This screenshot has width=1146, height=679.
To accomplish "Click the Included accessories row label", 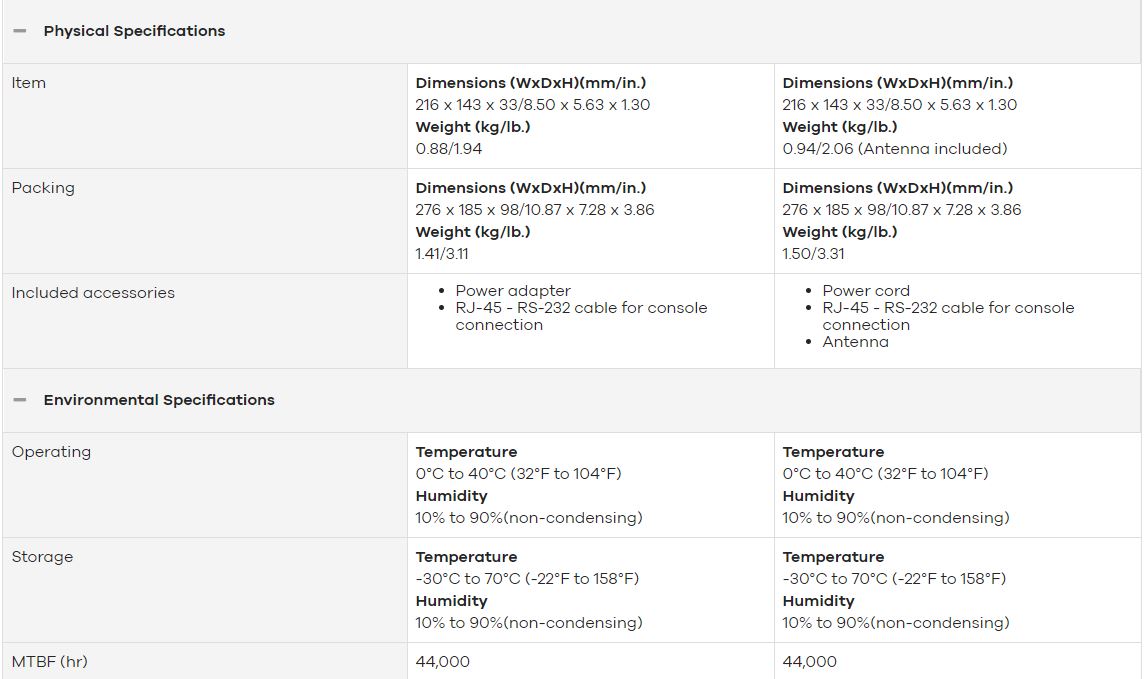I will [x=94, y=293].
